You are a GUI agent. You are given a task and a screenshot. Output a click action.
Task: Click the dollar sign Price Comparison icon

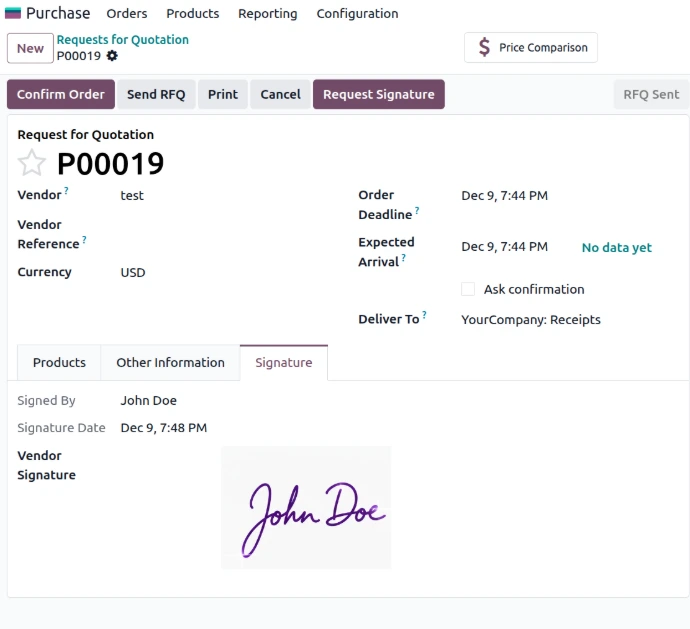pos(484,48)
